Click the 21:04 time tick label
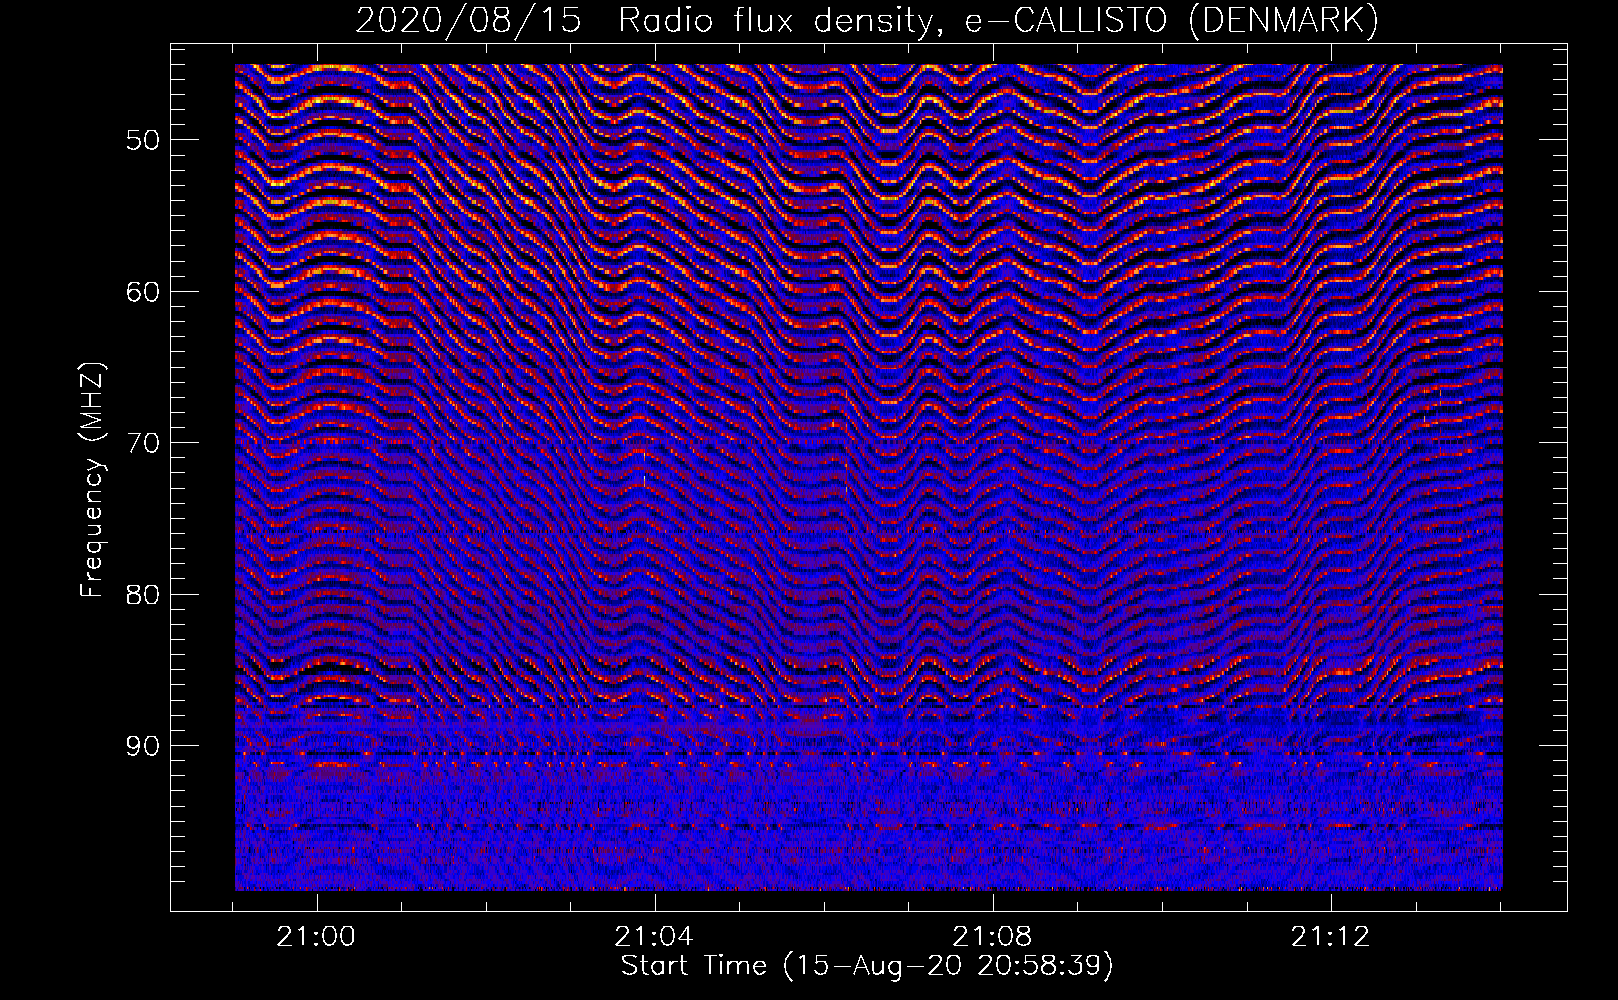1618x1000 pixels. point(655,936)
